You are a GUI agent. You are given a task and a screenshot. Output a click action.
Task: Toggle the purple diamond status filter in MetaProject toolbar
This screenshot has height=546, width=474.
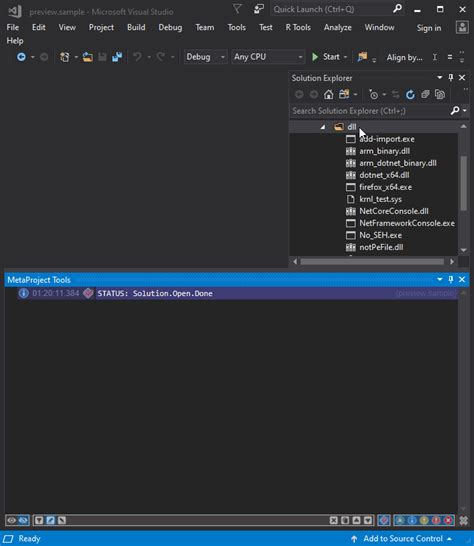click(384, 520)
